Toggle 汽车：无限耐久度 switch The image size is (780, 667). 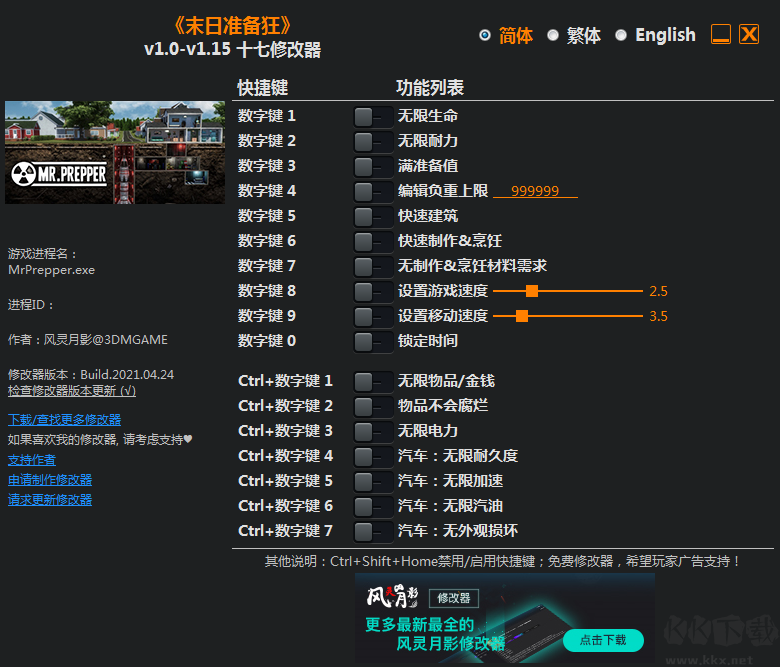pos(373,457)
